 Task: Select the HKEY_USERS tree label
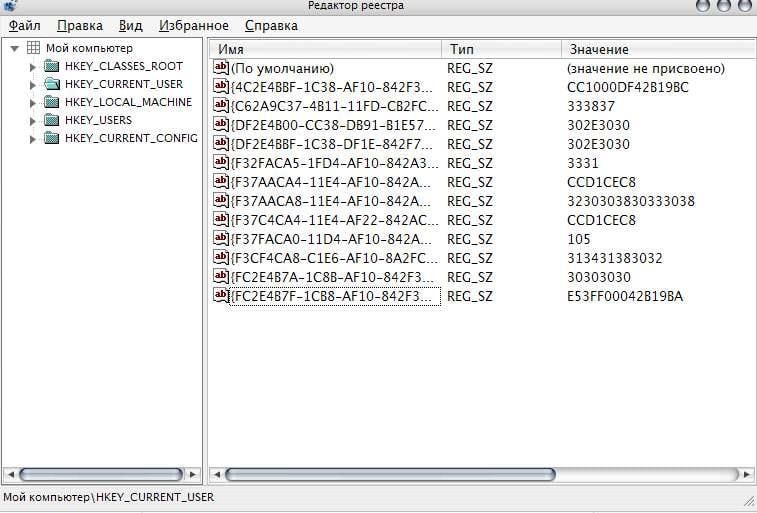coord(98,120)
